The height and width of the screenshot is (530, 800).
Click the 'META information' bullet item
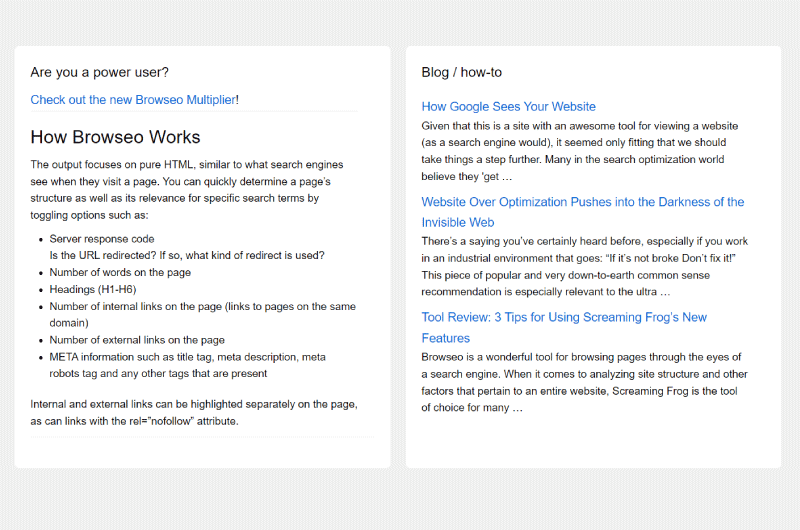(x=187, y=365)
